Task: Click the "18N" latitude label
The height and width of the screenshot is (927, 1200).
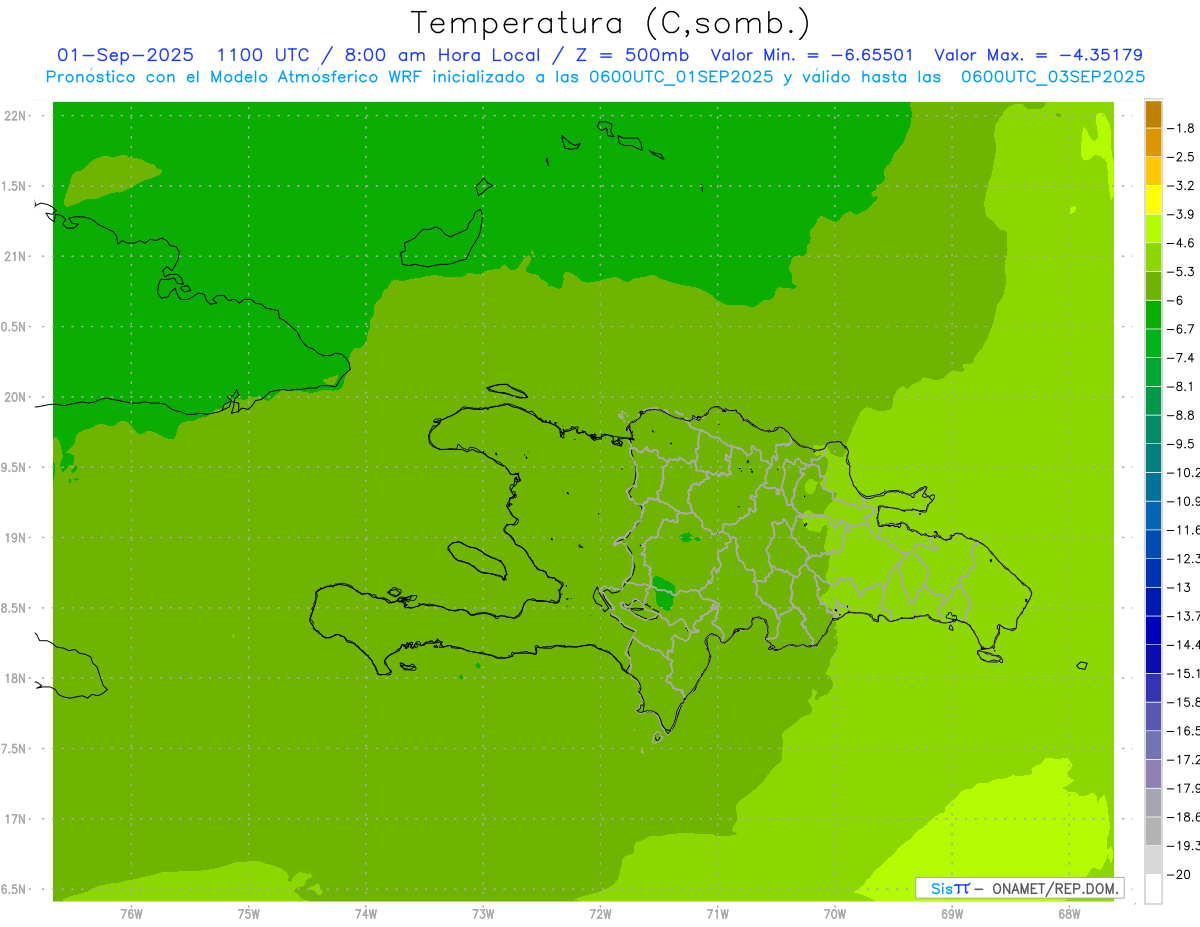Action: click(16, 678)
